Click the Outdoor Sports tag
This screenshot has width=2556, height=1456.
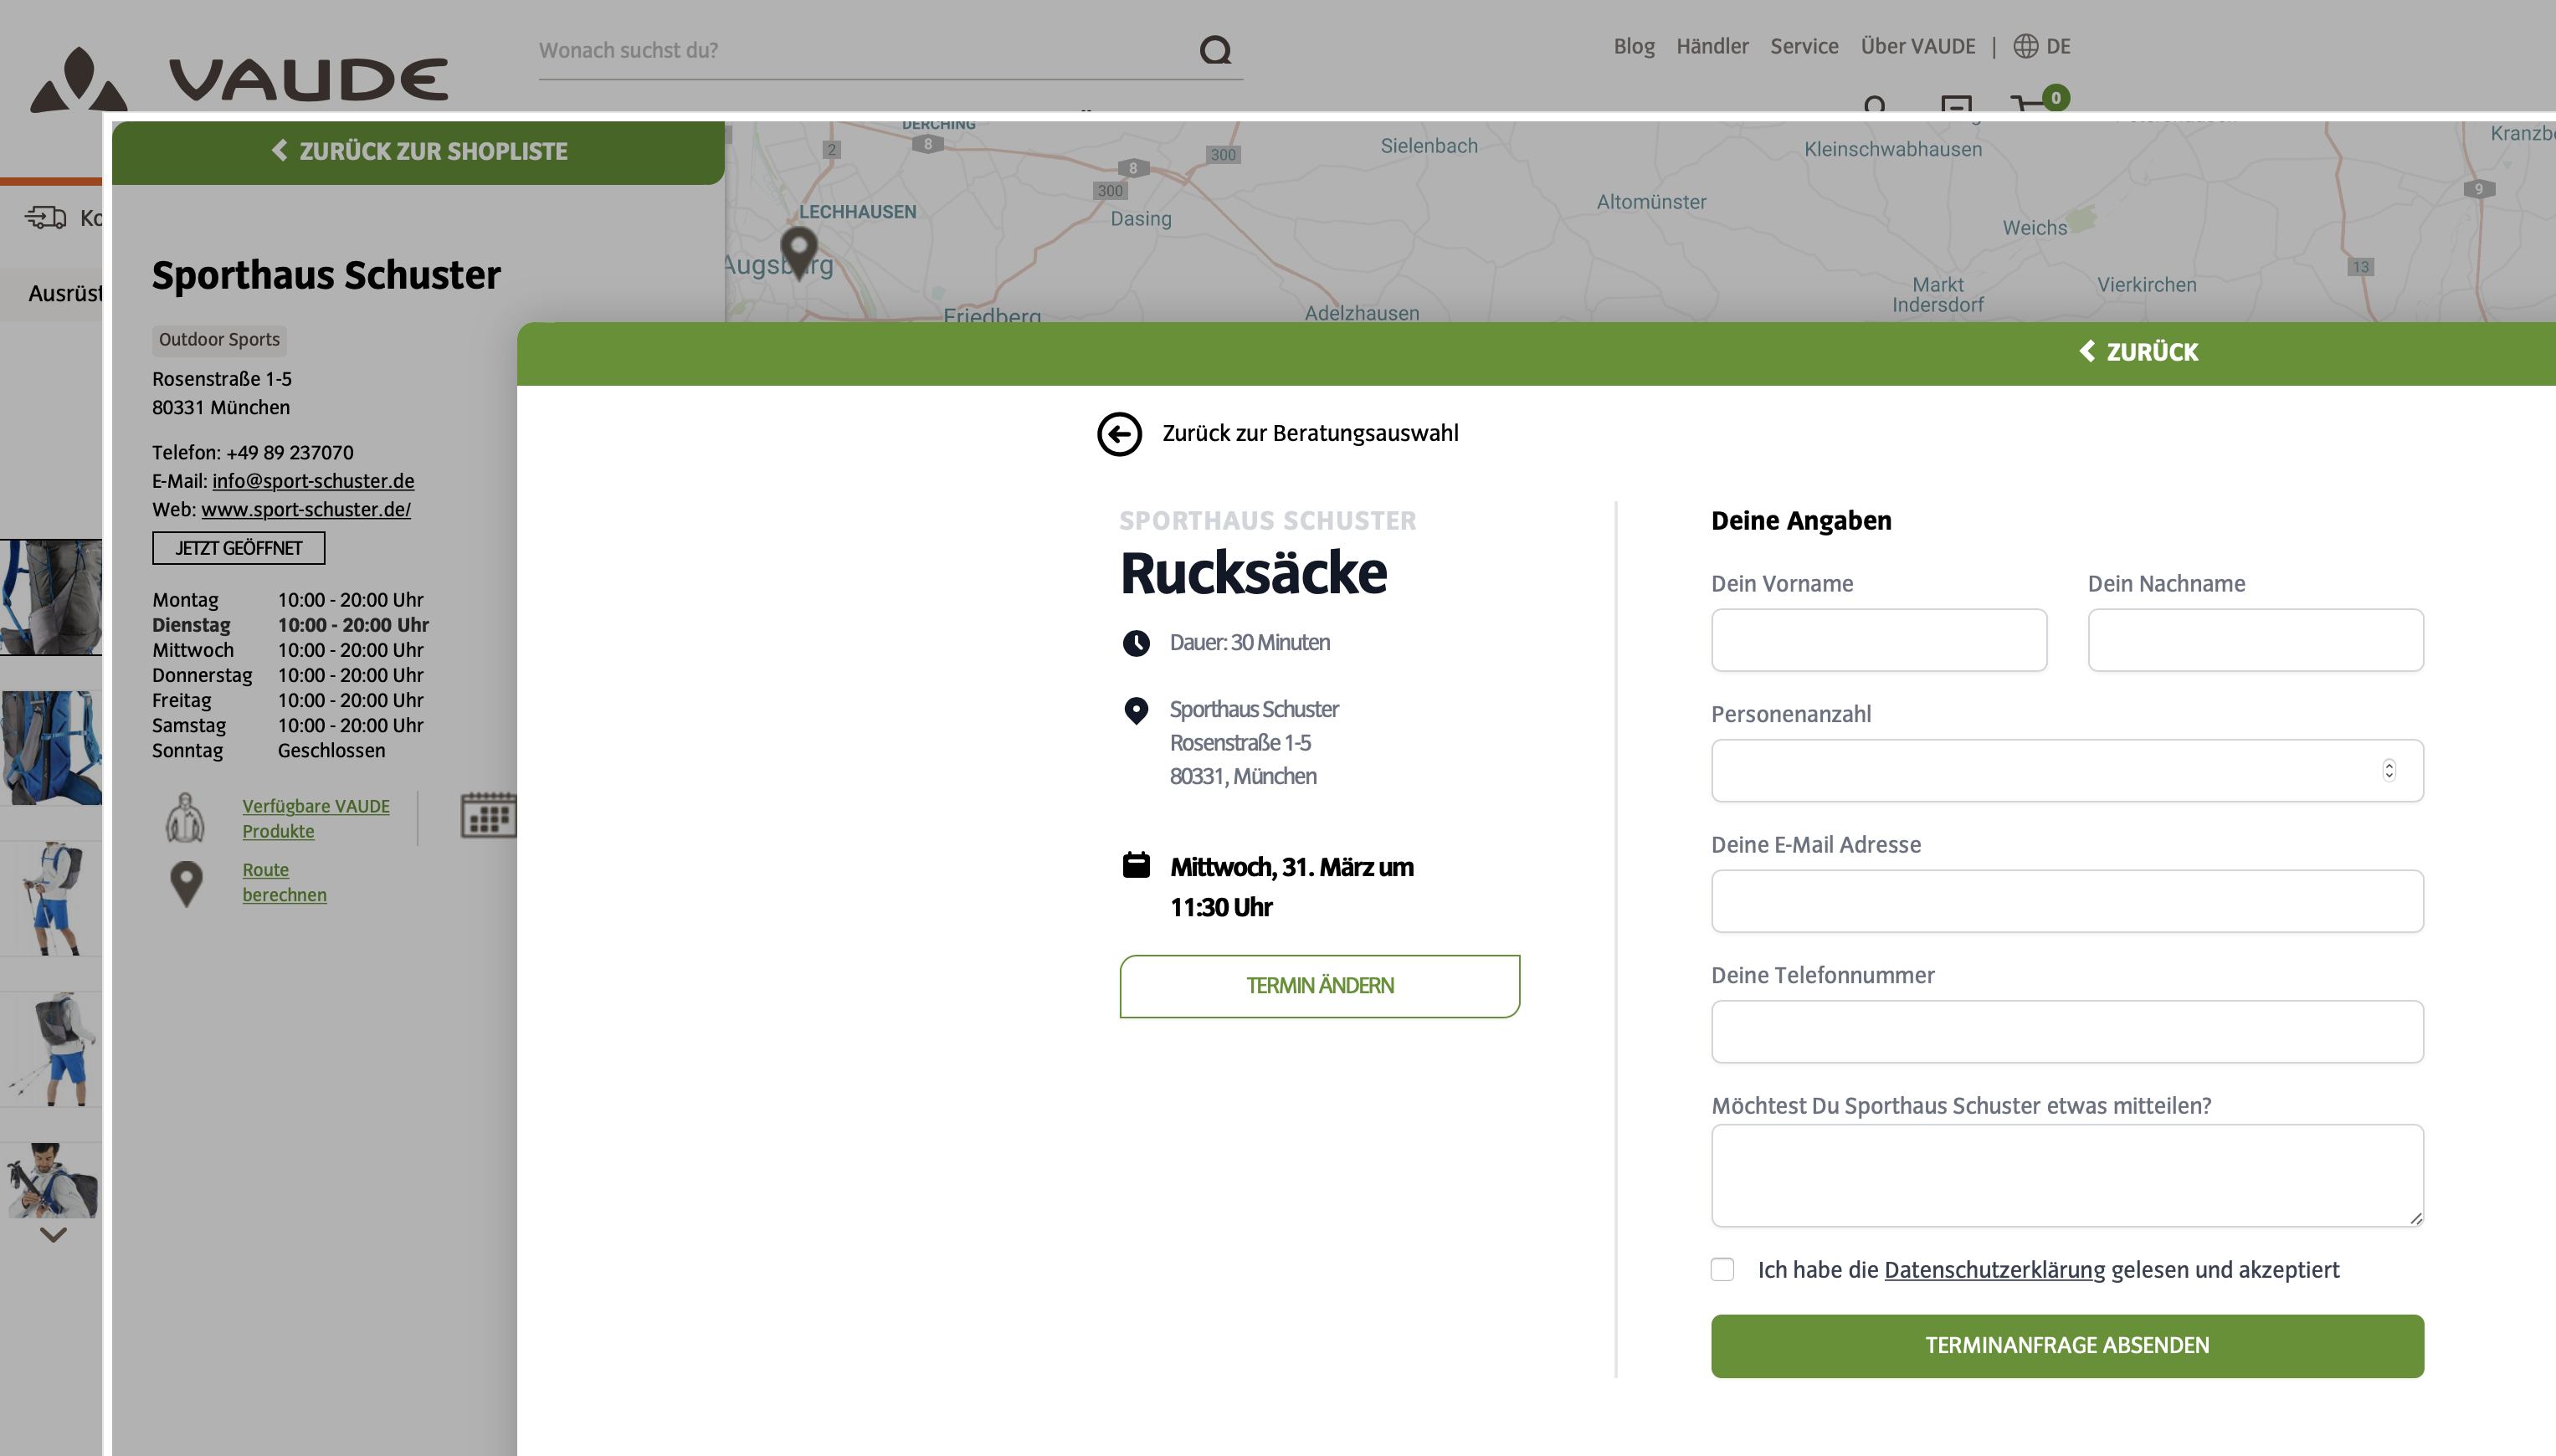219,340
